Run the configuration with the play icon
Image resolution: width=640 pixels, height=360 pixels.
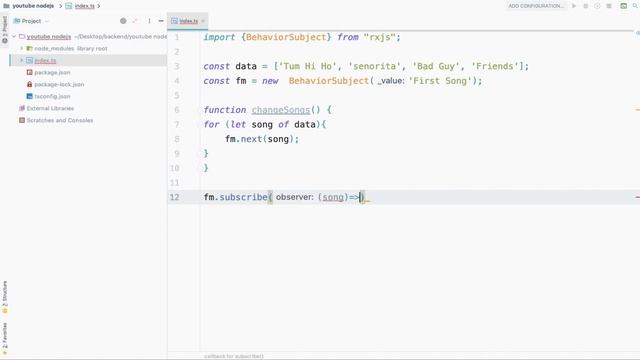(x=574, y=6)
